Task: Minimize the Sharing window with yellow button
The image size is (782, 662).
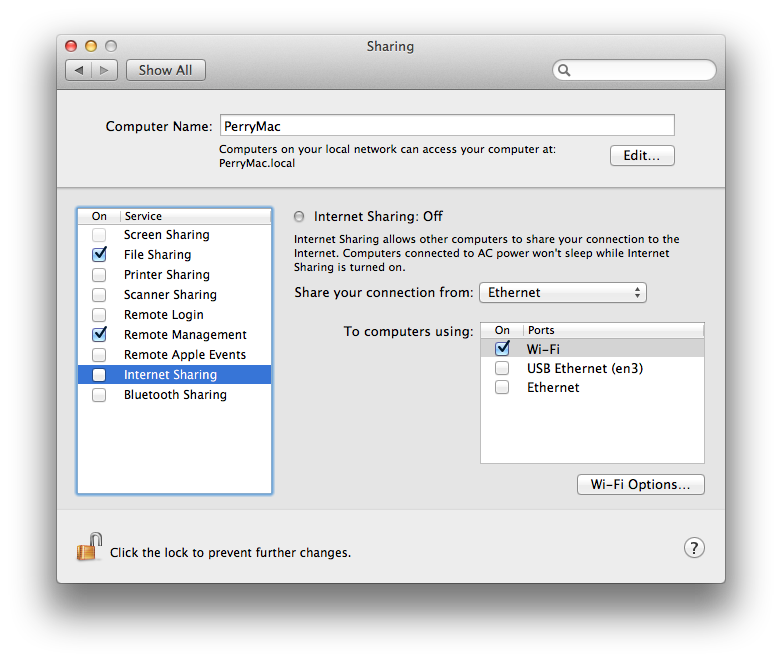Action: click(x=91, y=46)
